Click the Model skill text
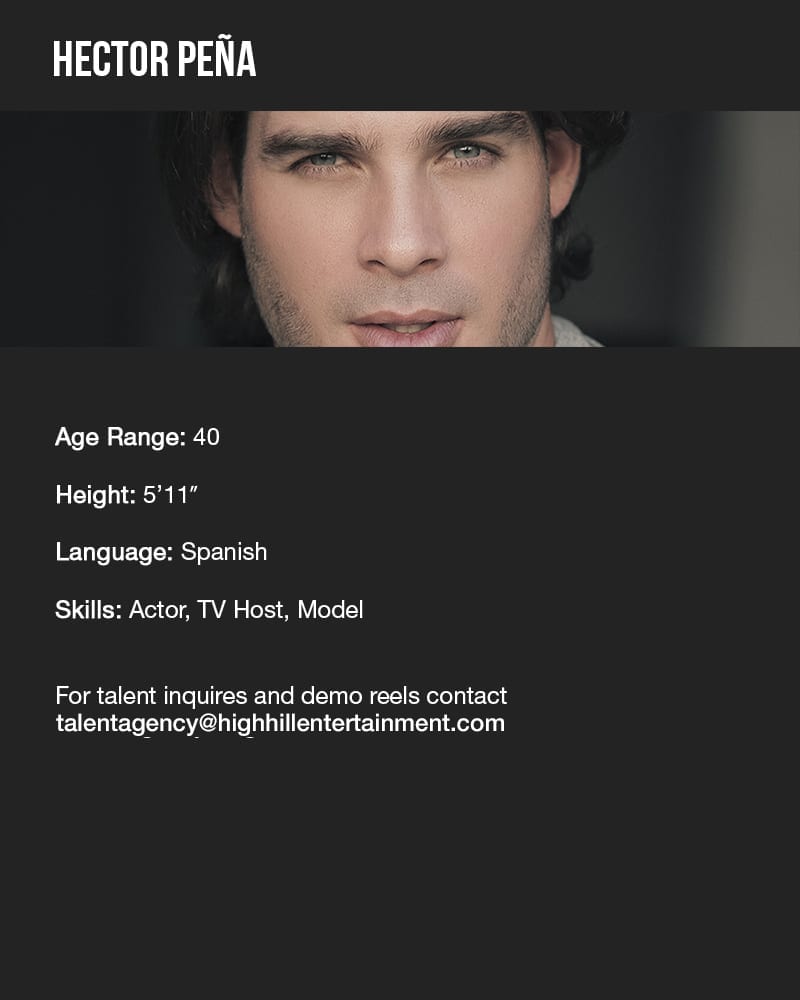800x1000 pixels. 330,610
